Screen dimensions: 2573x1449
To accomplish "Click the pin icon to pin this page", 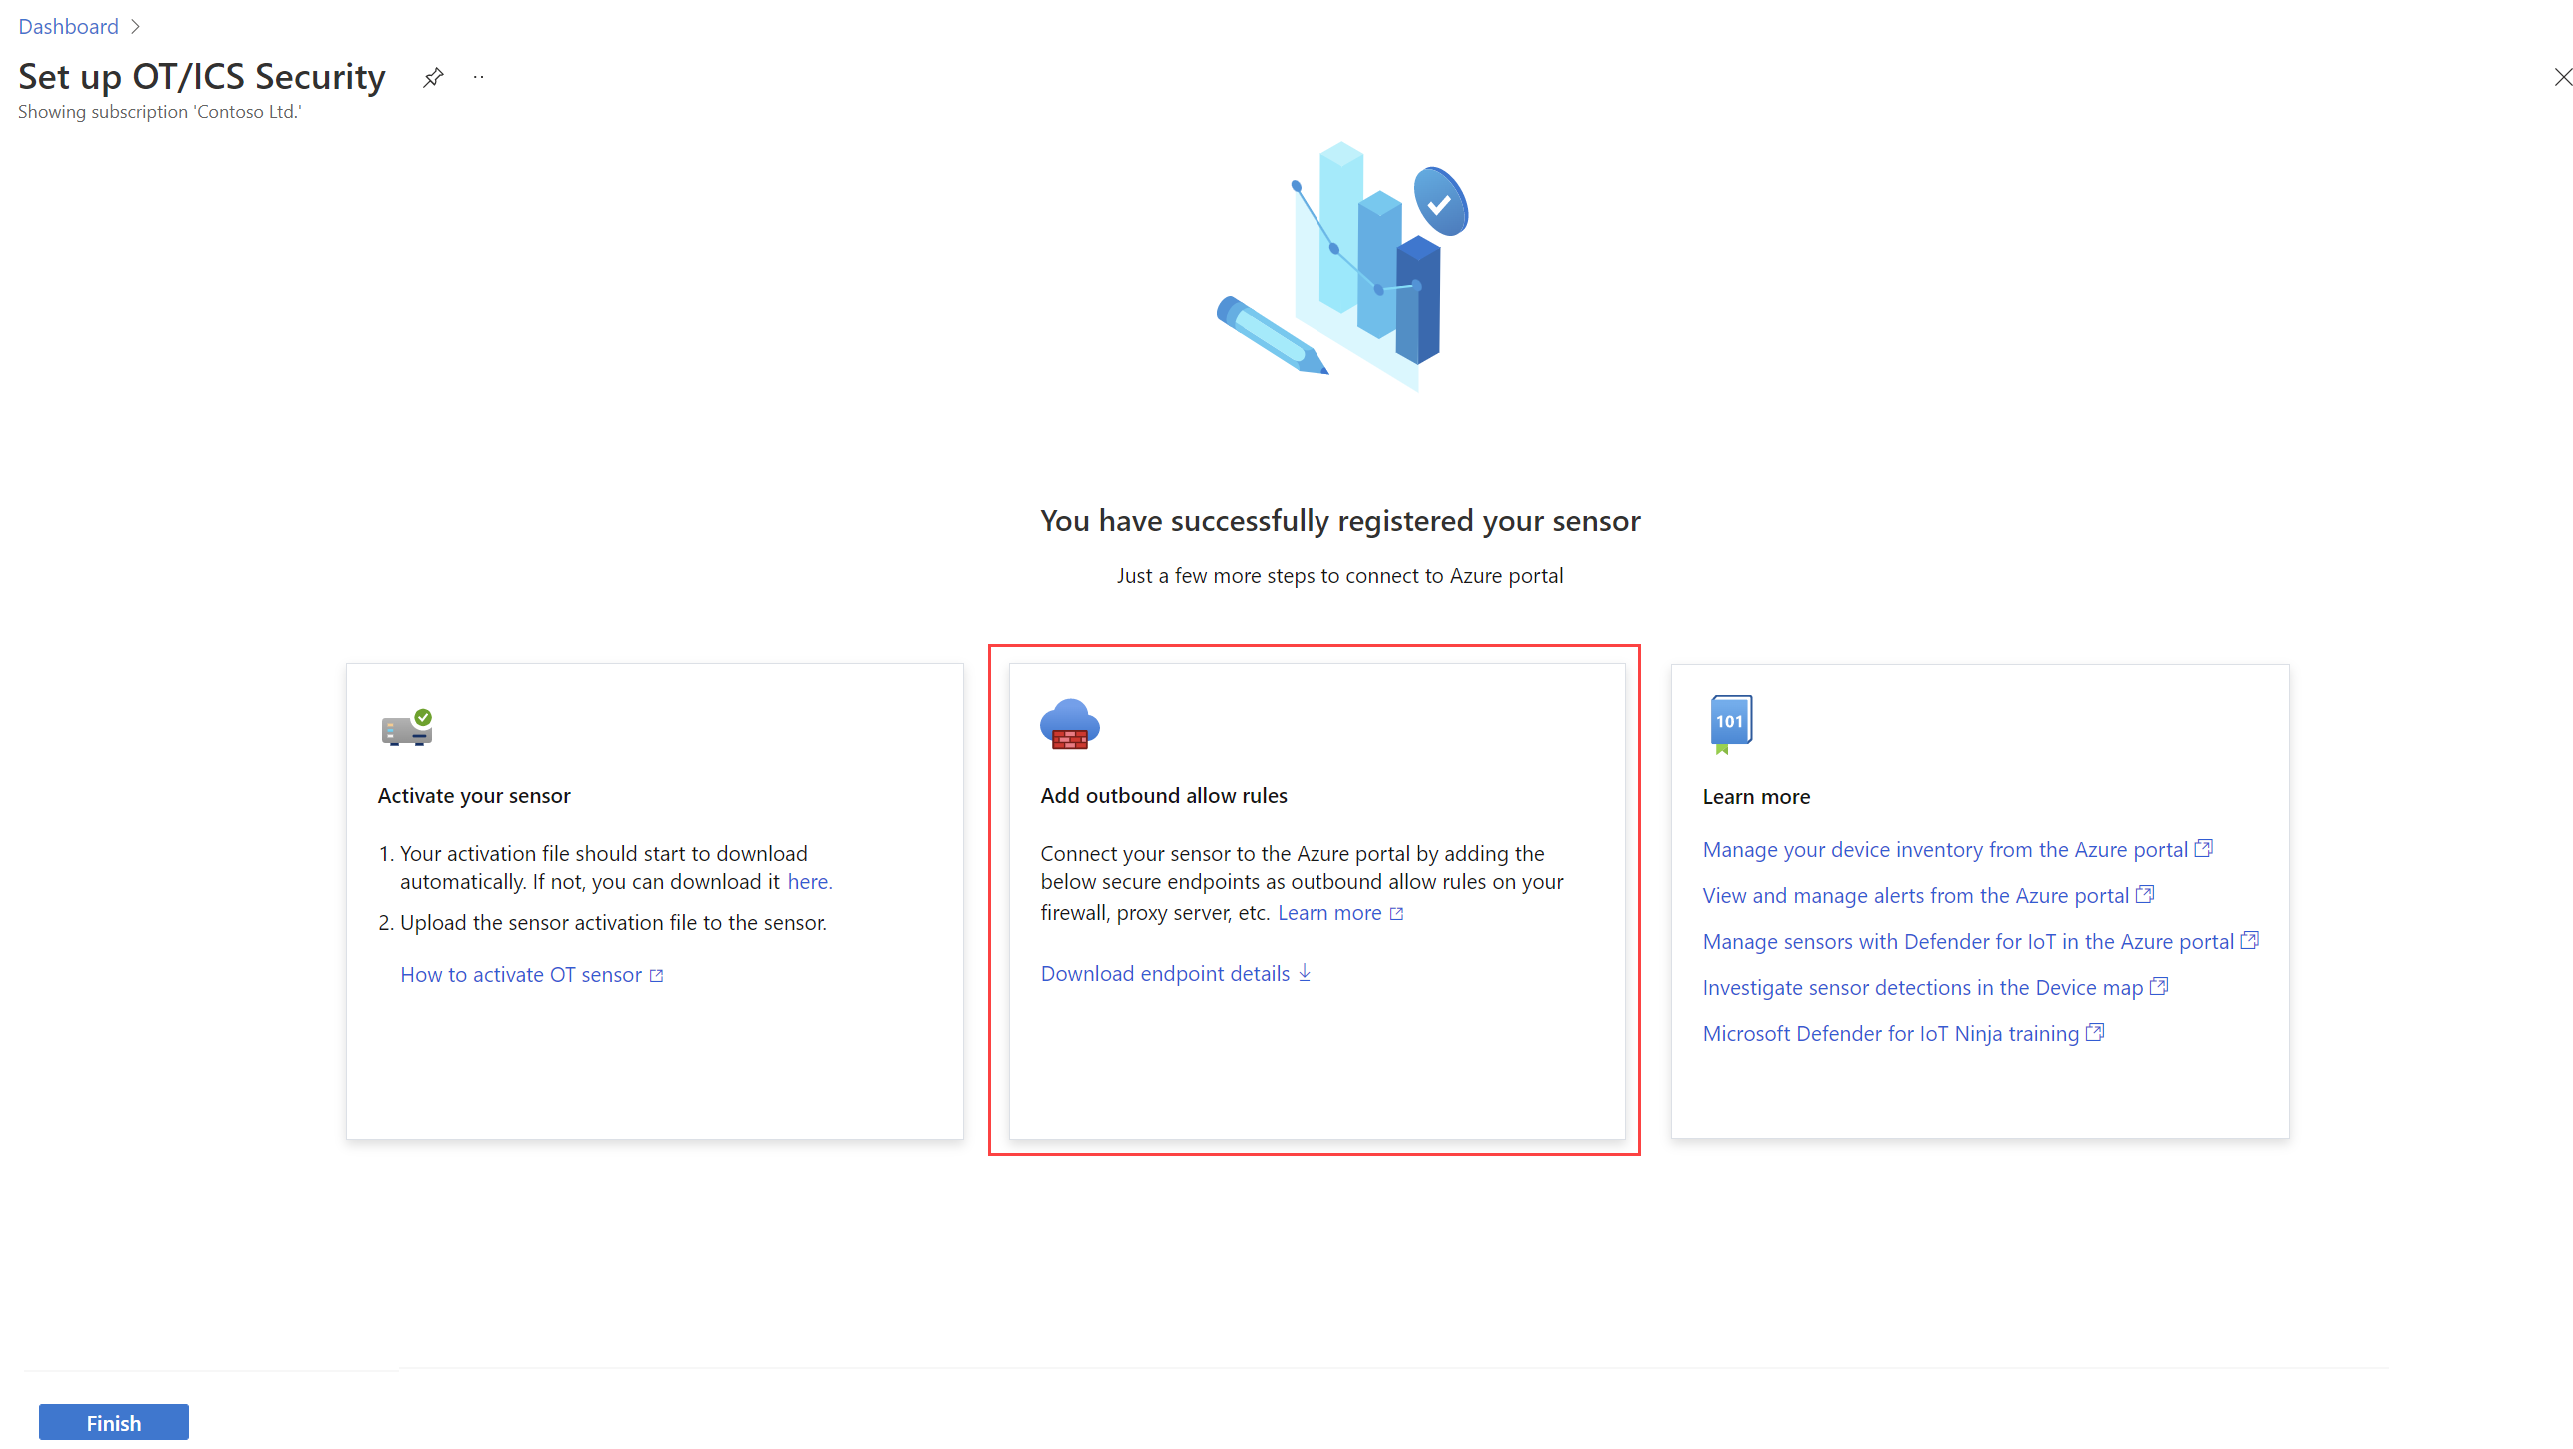I will [431, 78].
